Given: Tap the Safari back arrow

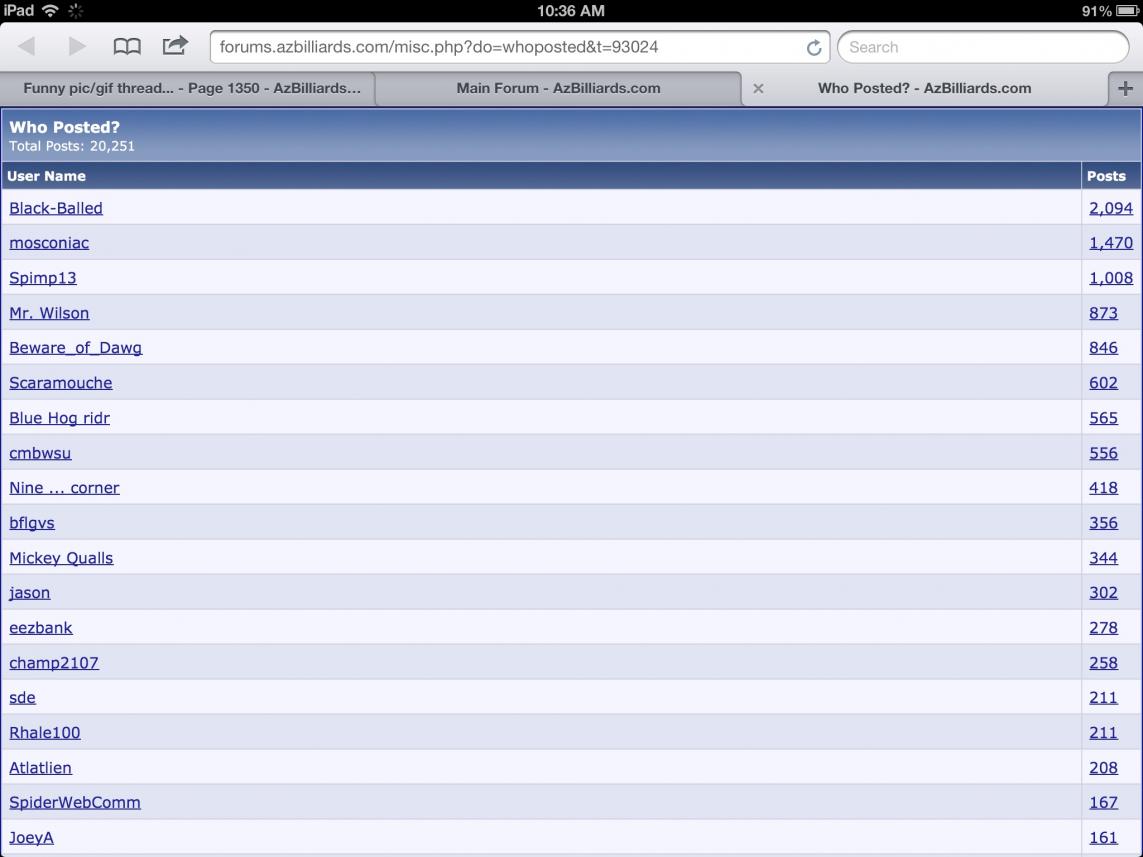Looking at the screenshot, I should (27, 47).
